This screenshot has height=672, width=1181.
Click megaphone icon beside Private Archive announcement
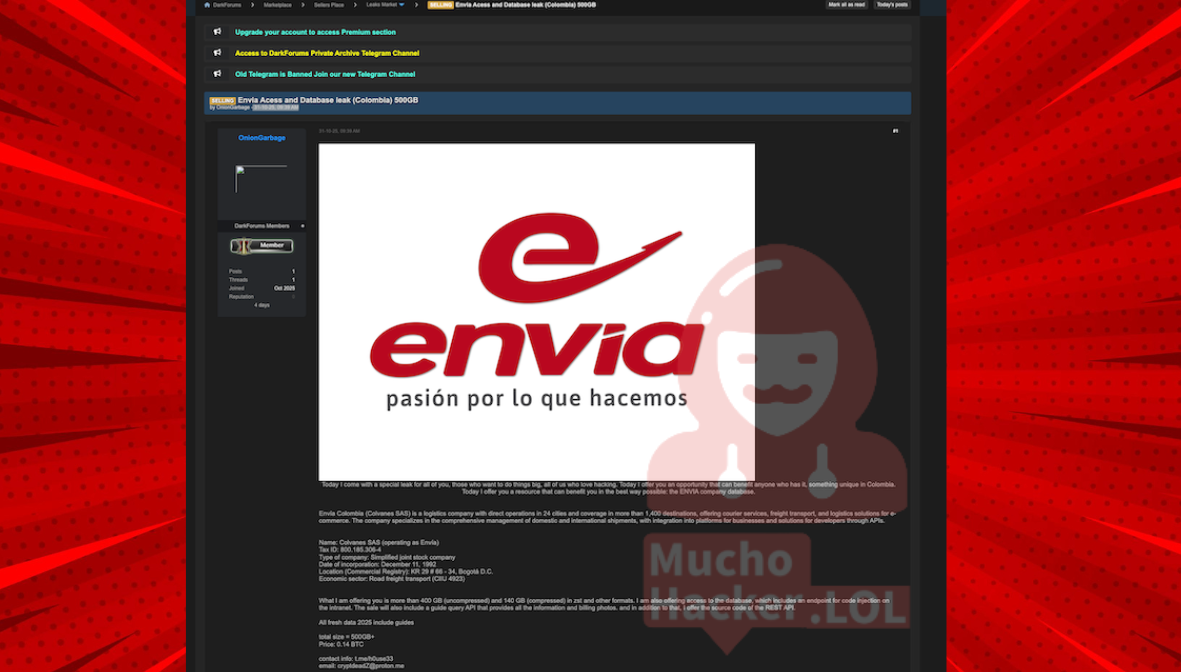click(217, 53)
